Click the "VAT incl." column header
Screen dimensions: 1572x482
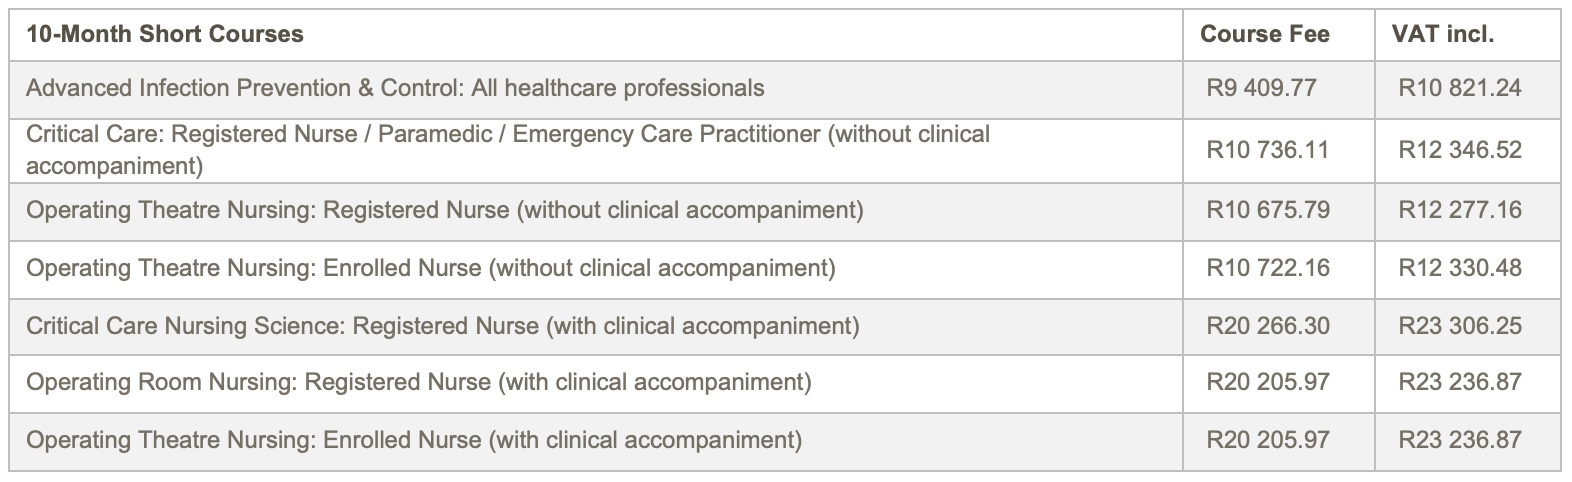click(1442, 34)
